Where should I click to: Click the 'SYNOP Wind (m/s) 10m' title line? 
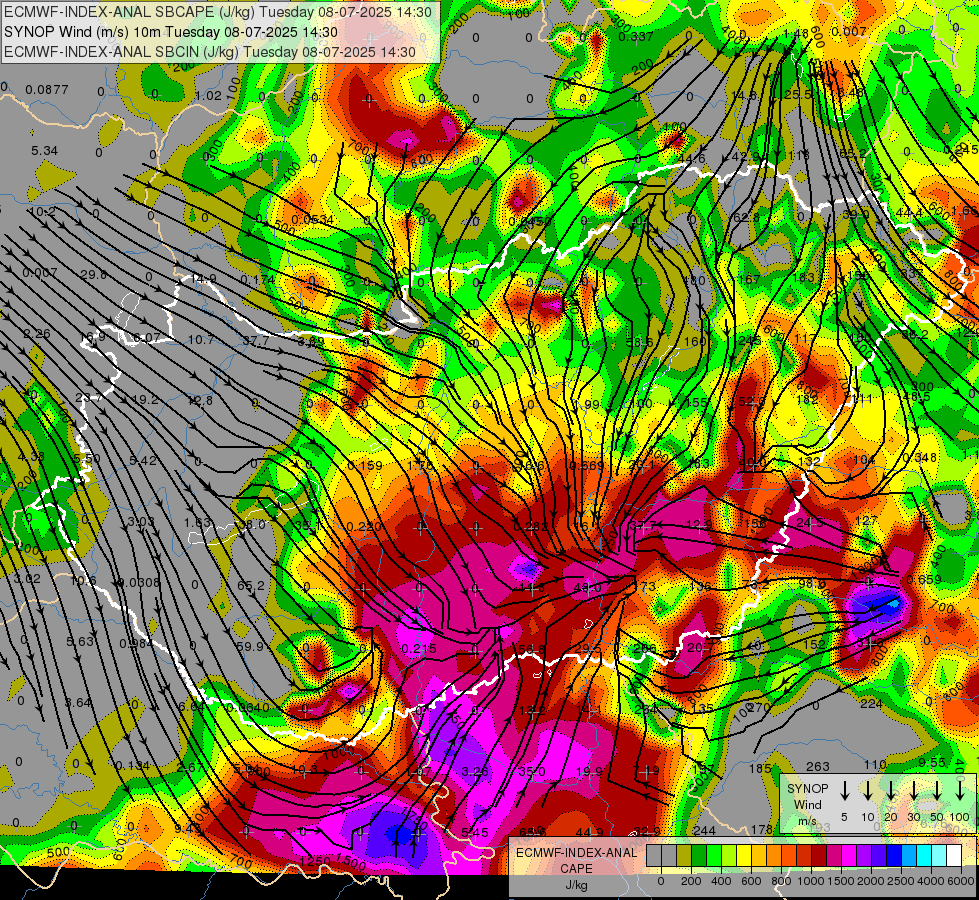tap(170, 32)
